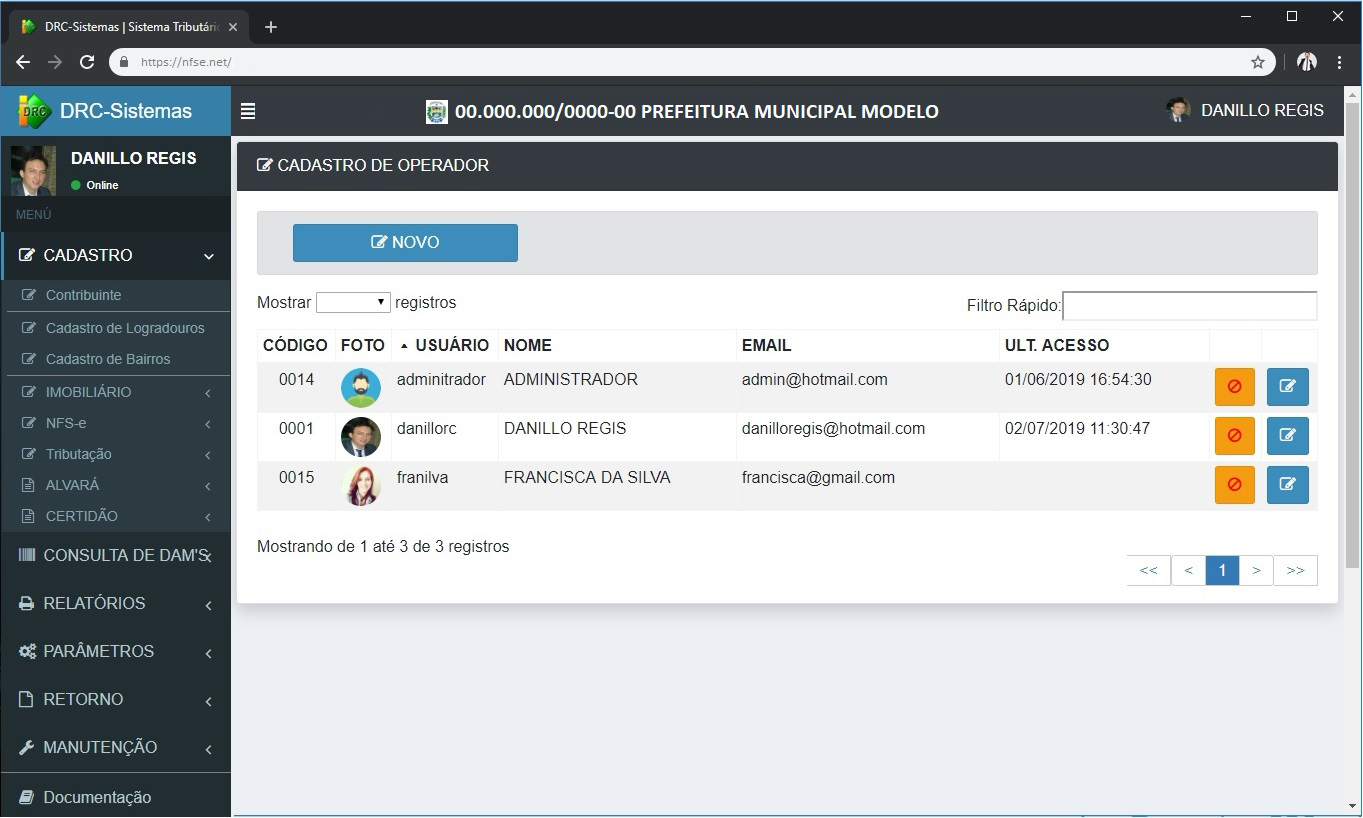
Task: Edit the adminitrador operator record
Action: (1287, 387)
